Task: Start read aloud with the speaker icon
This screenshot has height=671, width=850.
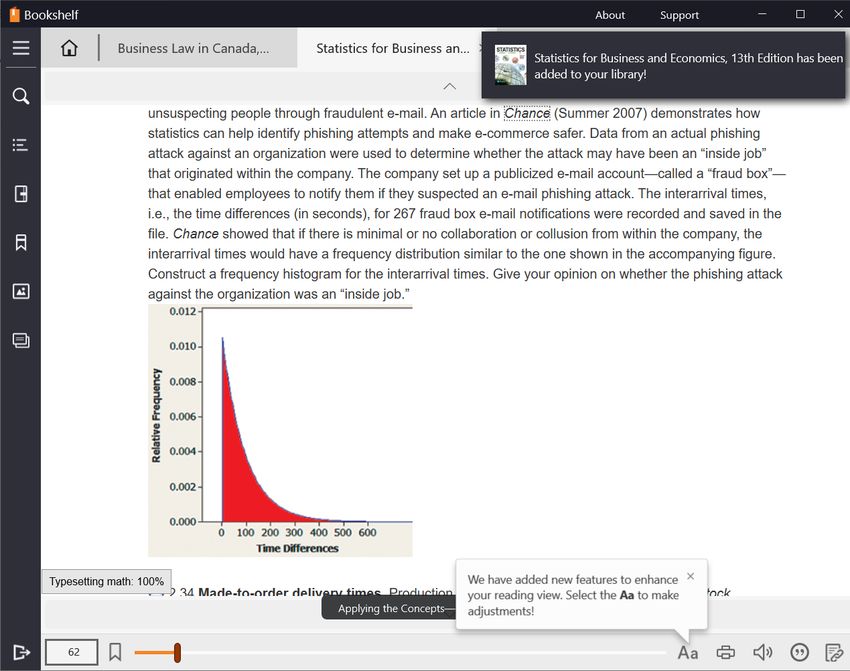Action: 762,653
